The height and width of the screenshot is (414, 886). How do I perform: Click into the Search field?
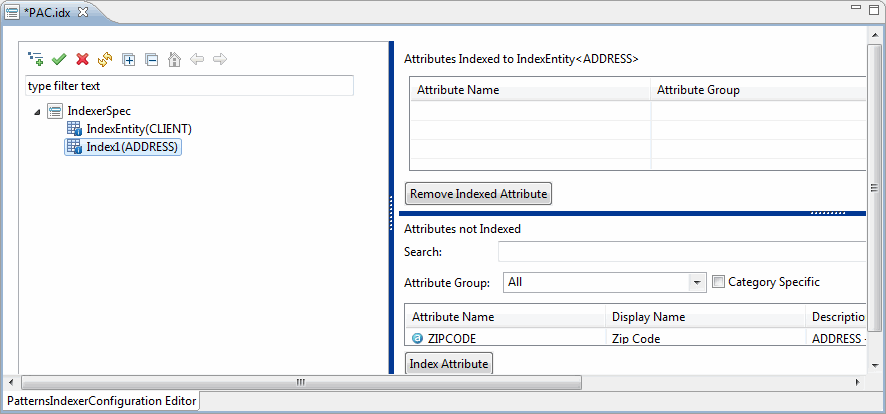tap(682, 252)
